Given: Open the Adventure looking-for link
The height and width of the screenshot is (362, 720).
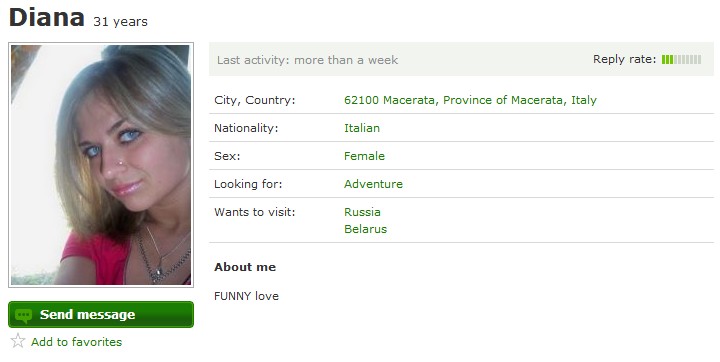Looking at the screenshot, I should coord(373,184).
